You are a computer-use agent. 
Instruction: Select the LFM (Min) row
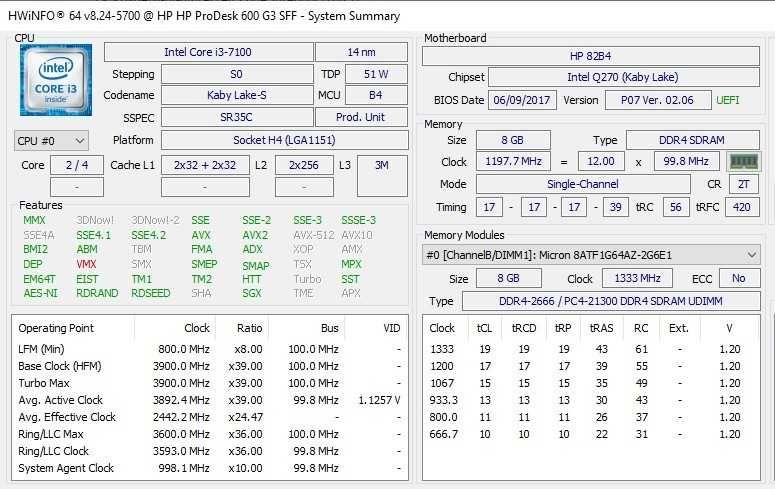(x=210, y=349)
